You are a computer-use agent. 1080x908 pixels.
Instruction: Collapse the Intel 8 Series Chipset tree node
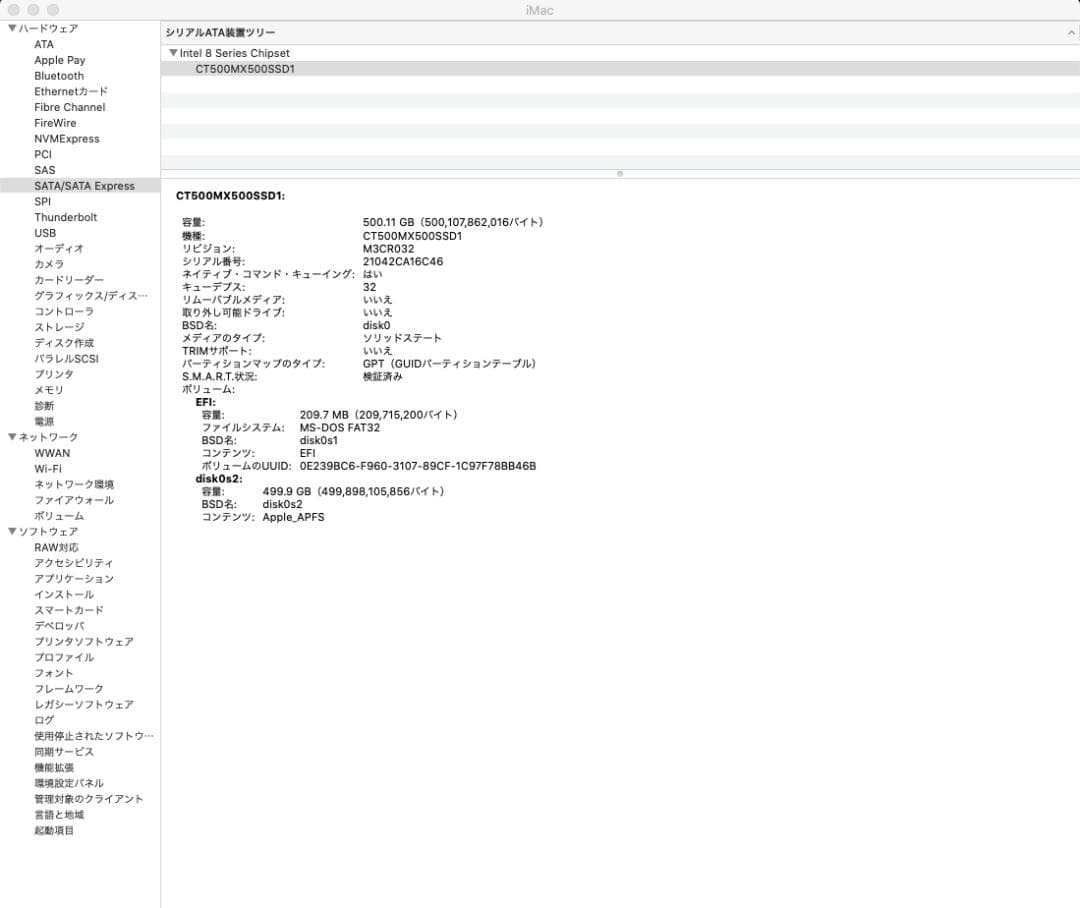point(176,52)
